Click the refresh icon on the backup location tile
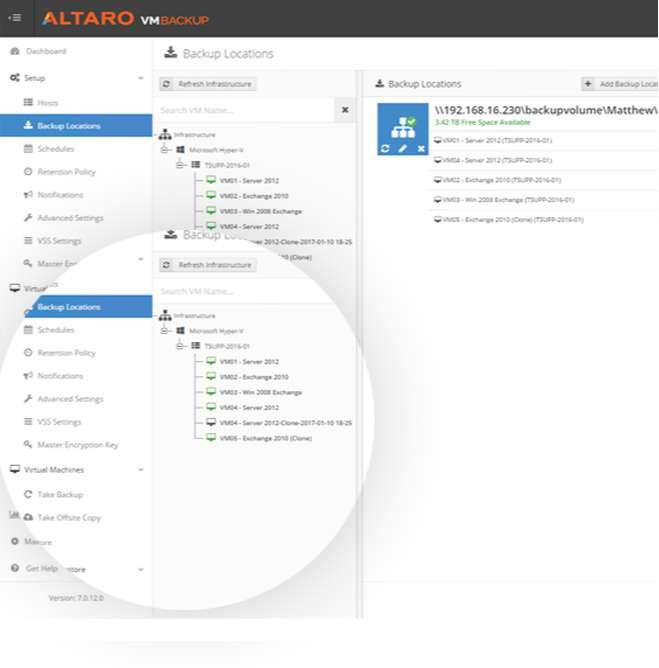This screenshot has width=659, height=668. (x=385, y=148)
